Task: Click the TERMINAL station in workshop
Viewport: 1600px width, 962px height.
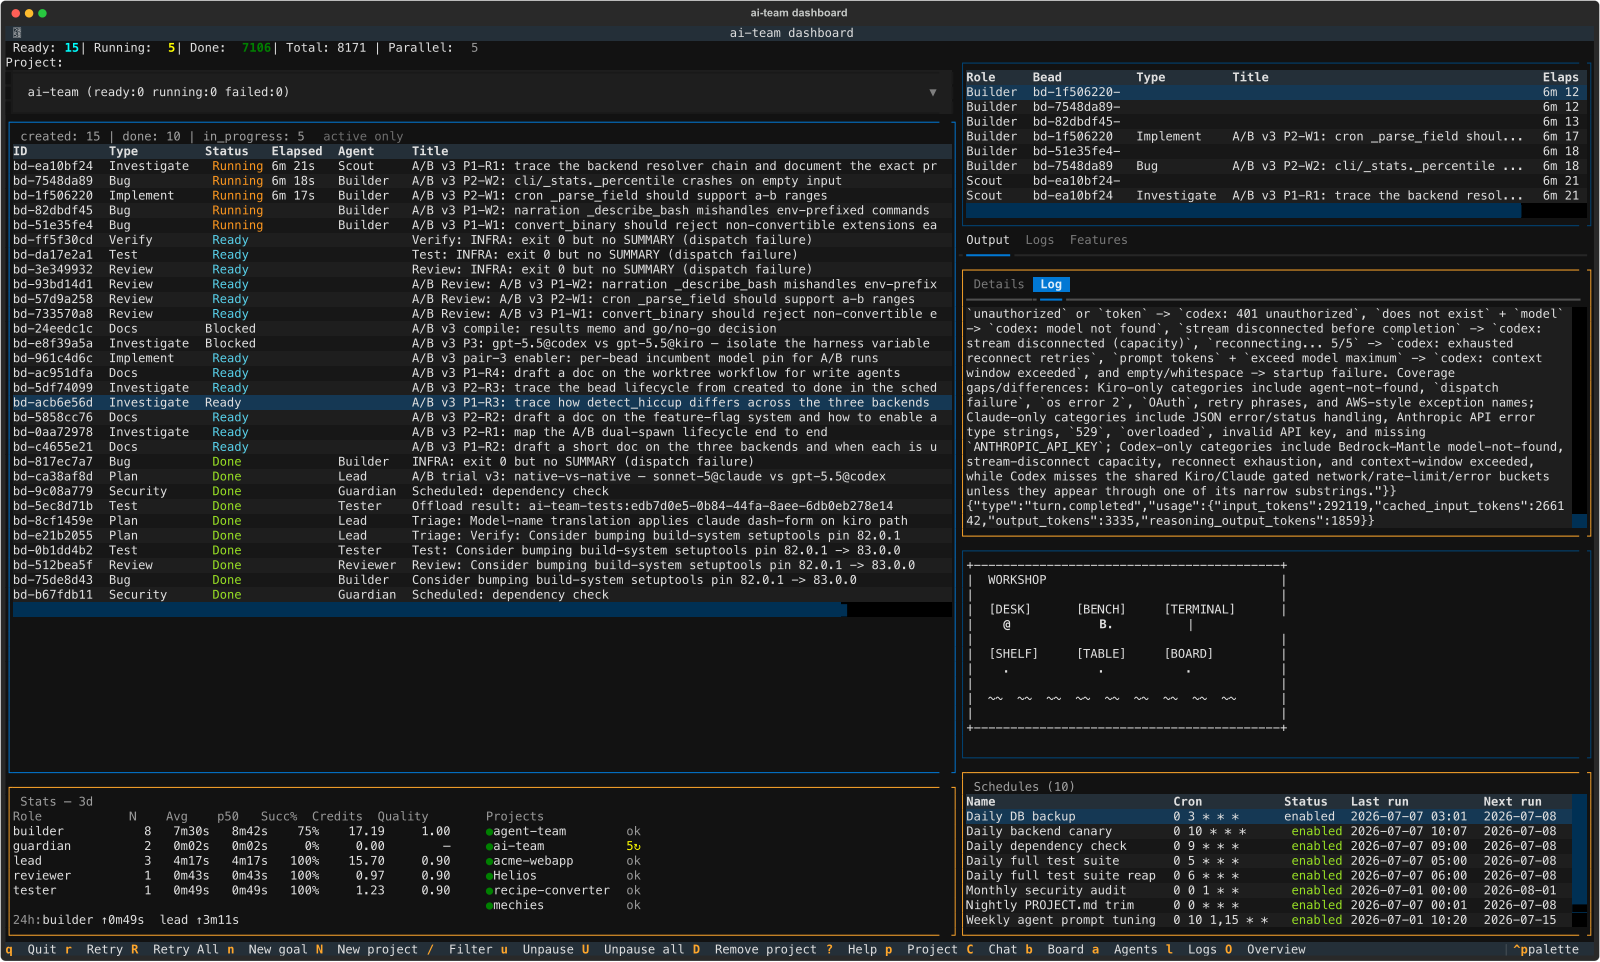Action: (x=1200, y=610)
